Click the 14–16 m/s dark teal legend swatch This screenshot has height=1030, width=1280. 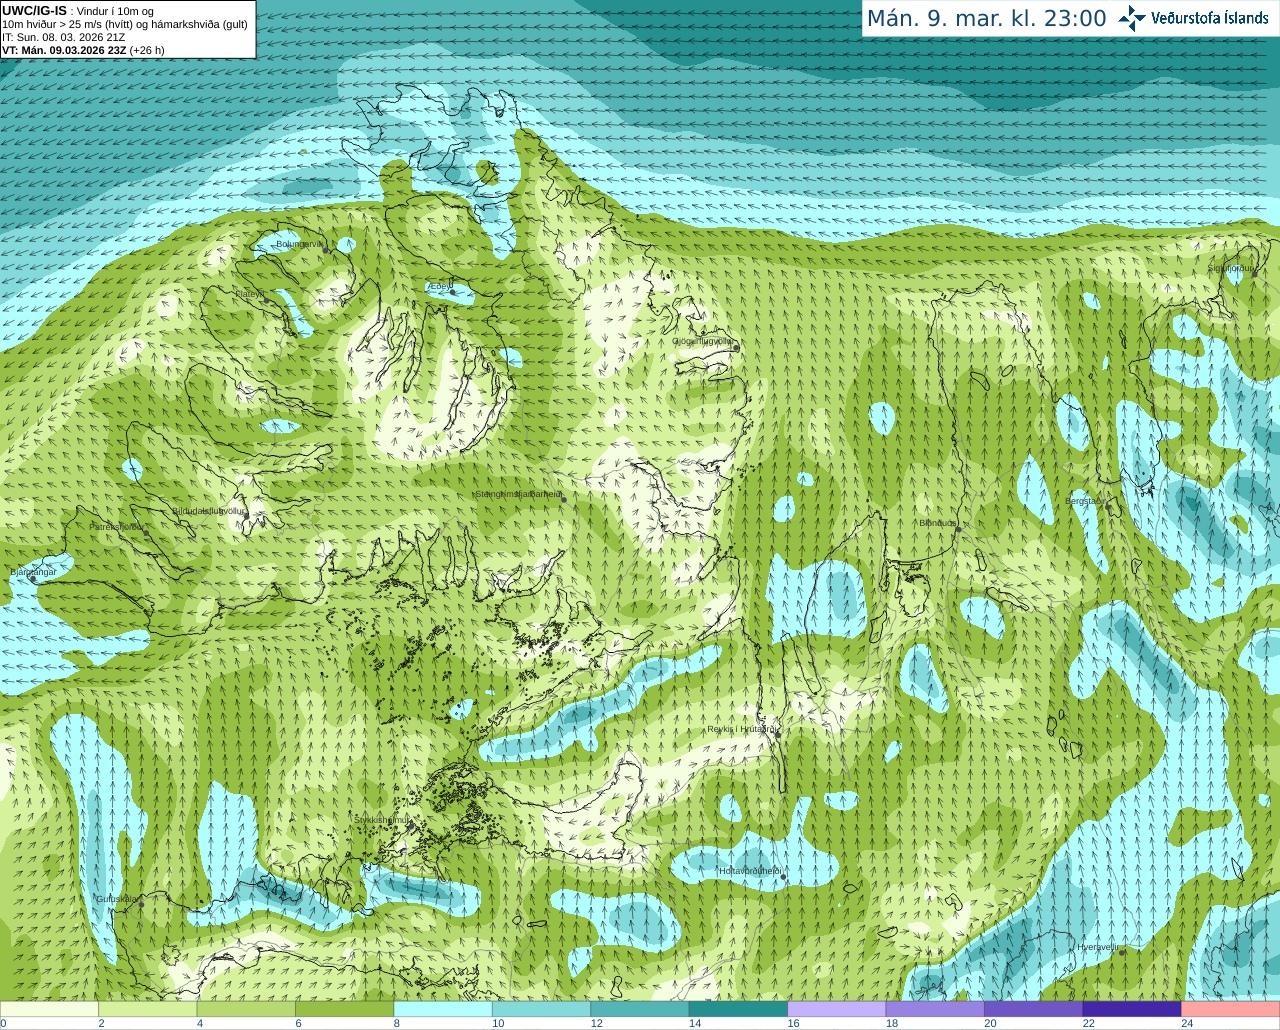click(x=738, y=1009)
